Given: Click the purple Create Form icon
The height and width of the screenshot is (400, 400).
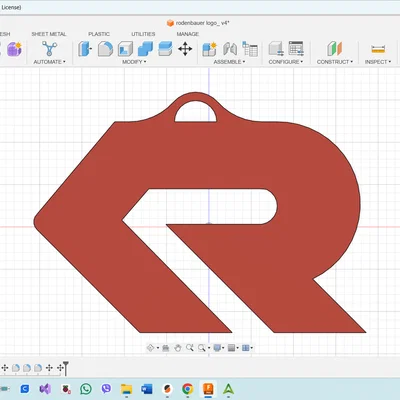Looking at the screenshot, I should pyautogui.click(x=14, y=49).
